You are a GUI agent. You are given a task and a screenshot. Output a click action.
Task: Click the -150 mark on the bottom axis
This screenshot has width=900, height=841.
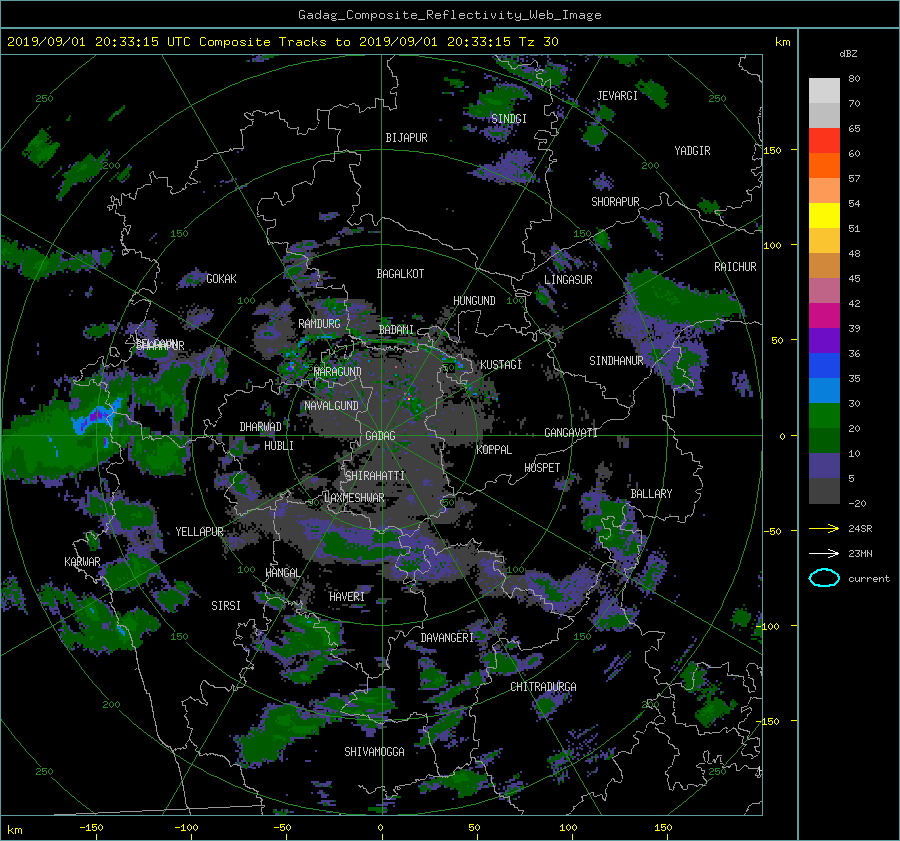(91, 827)
